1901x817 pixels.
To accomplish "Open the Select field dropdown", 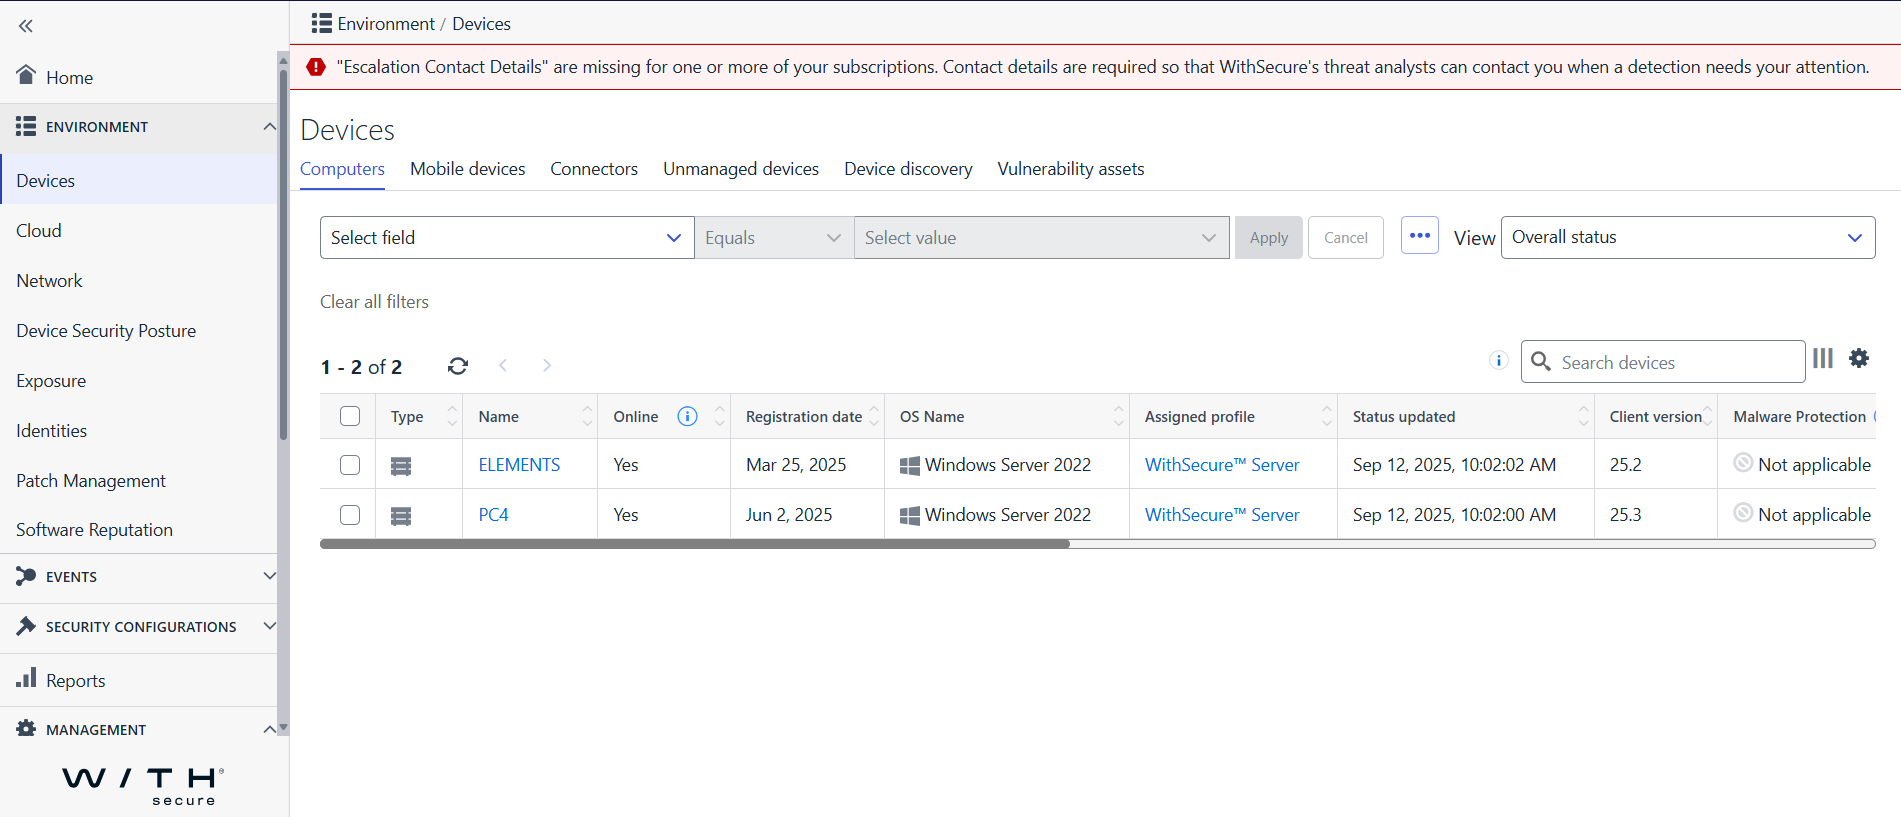I will click(x=507, y=238).
